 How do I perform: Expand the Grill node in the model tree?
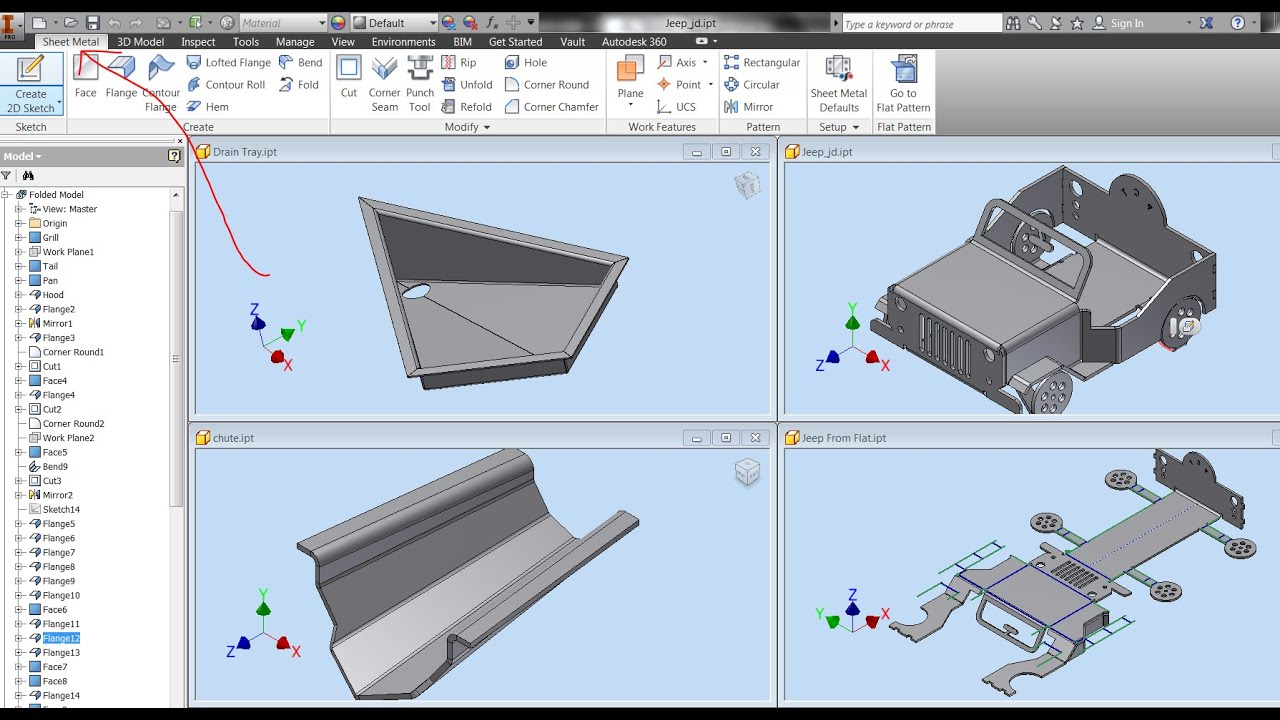[x=18, y=238]
